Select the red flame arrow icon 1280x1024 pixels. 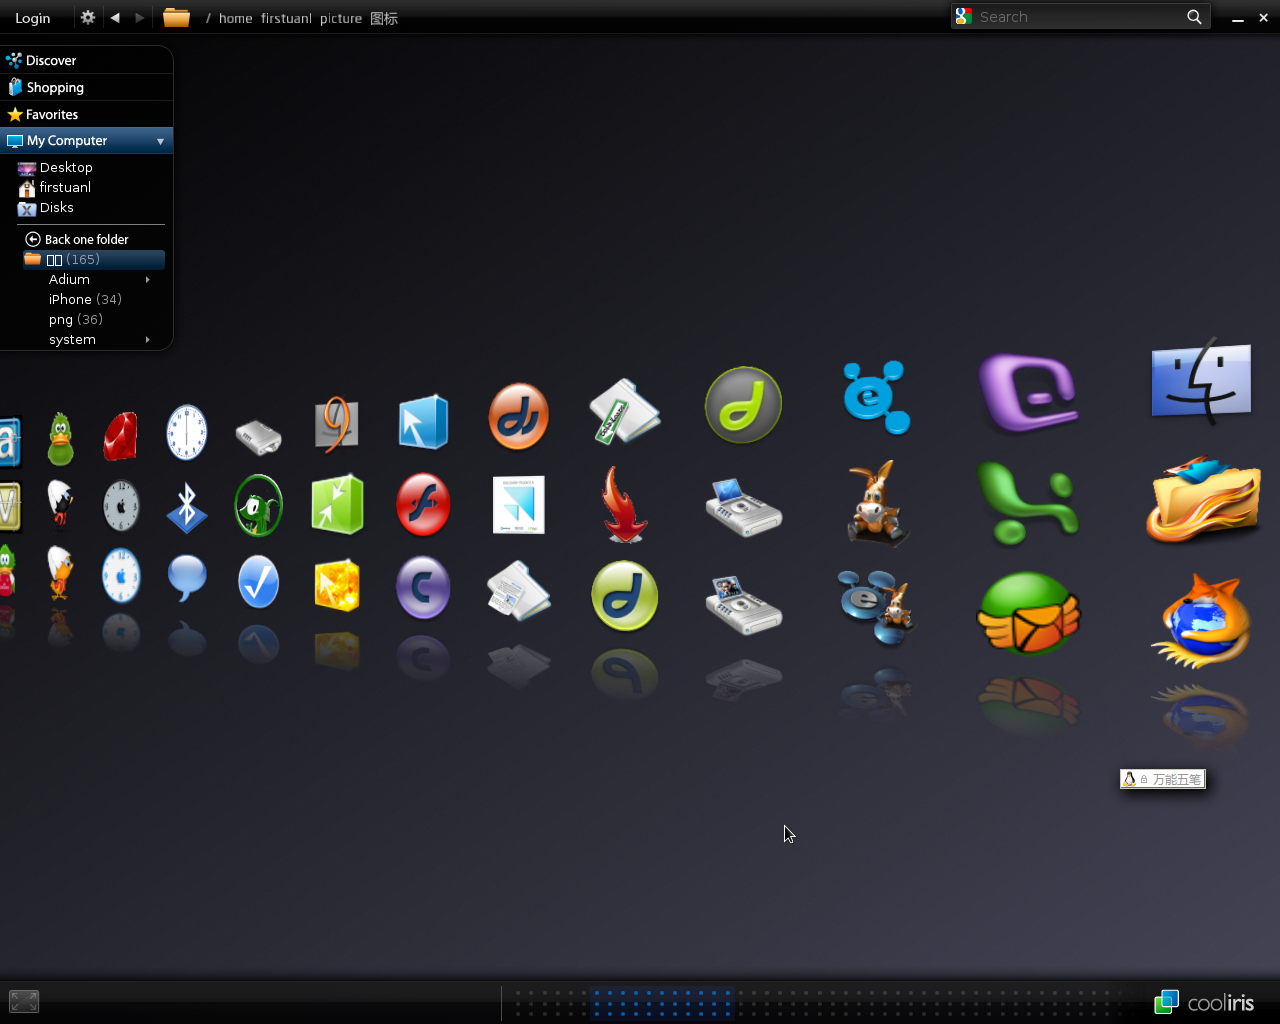(625, 505)
